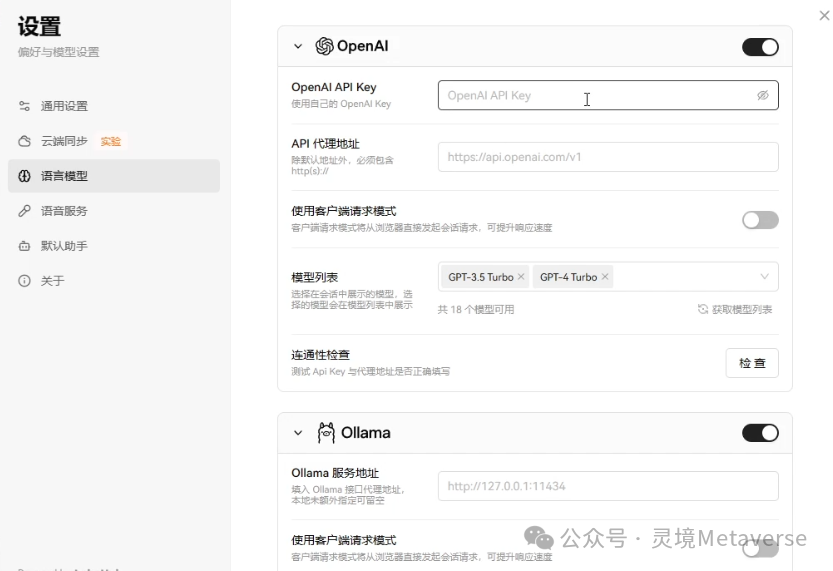The image size is (833, 571).
Task: Click the refresh icon next to 获取模型列表
Action: (x=703, y=309)
